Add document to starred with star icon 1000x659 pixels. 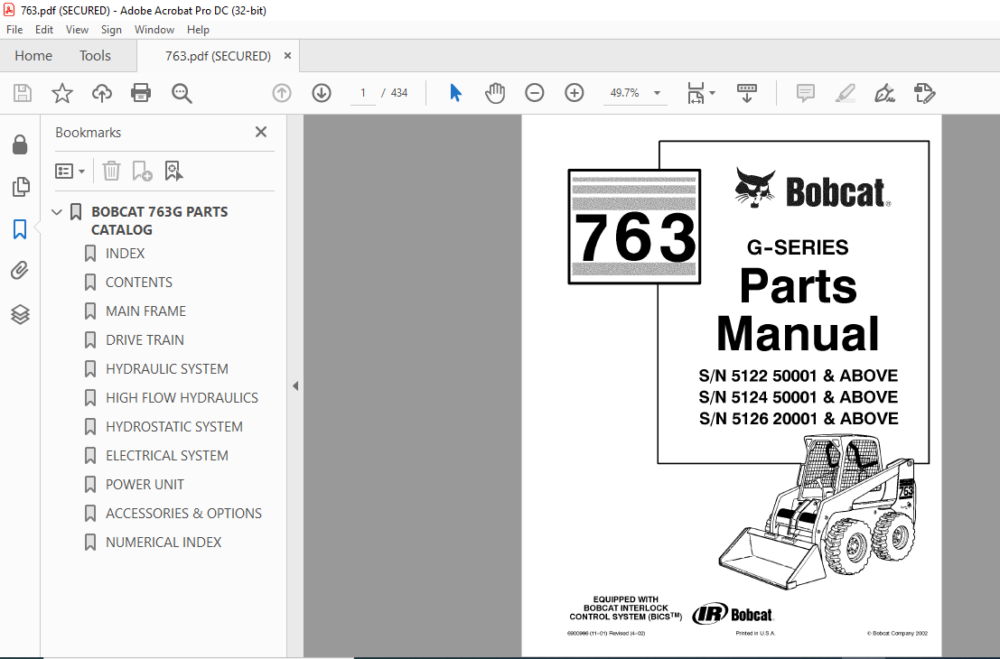(x=62, y=93)
